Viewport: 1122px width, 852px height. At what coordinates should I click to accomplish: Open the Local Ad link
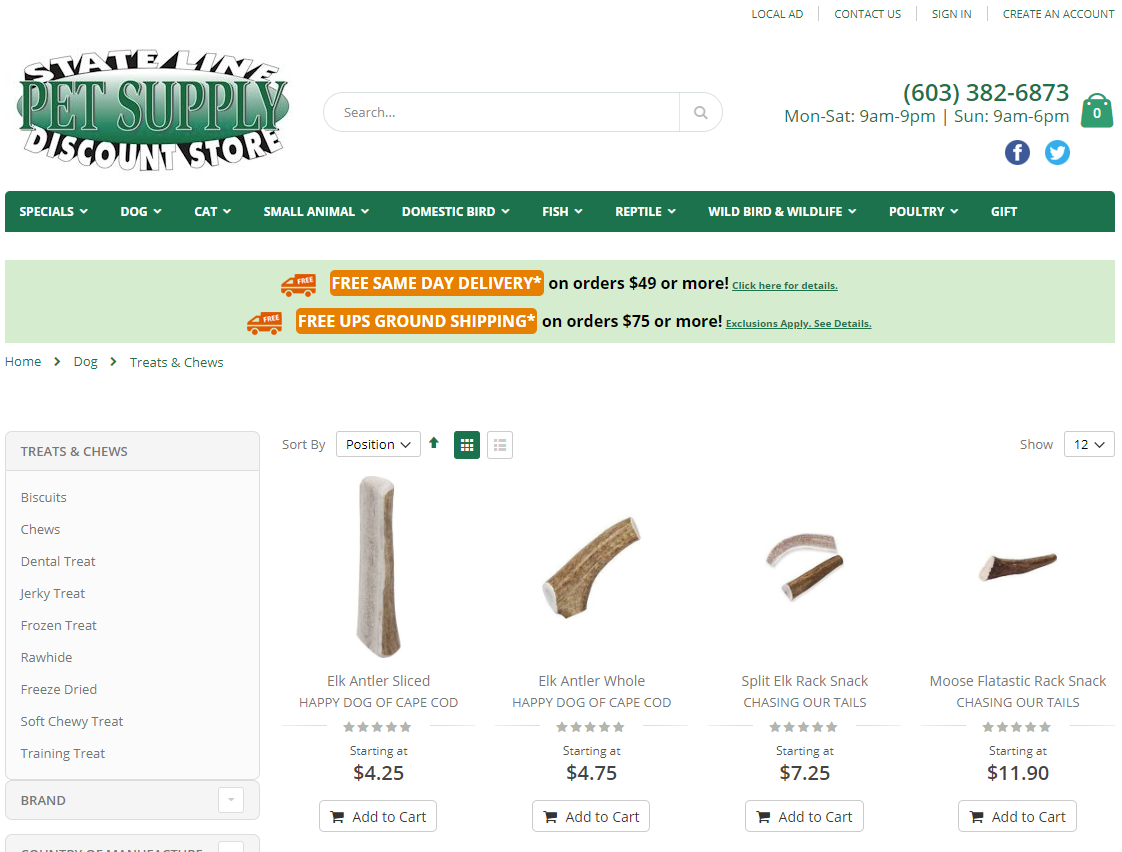point(777,14)
